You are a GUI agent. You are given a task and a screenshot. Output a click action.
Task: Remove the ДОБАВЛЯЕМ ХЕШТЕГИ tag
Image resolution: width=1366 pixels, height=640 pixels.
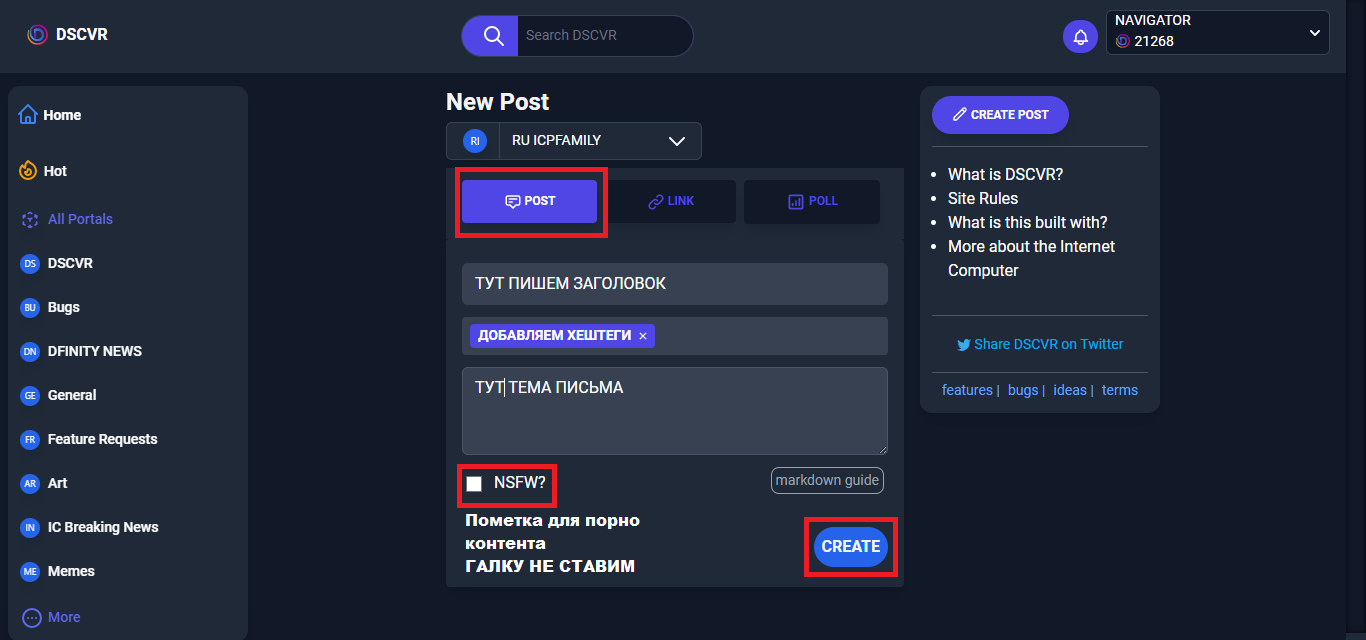click(643, 336)
